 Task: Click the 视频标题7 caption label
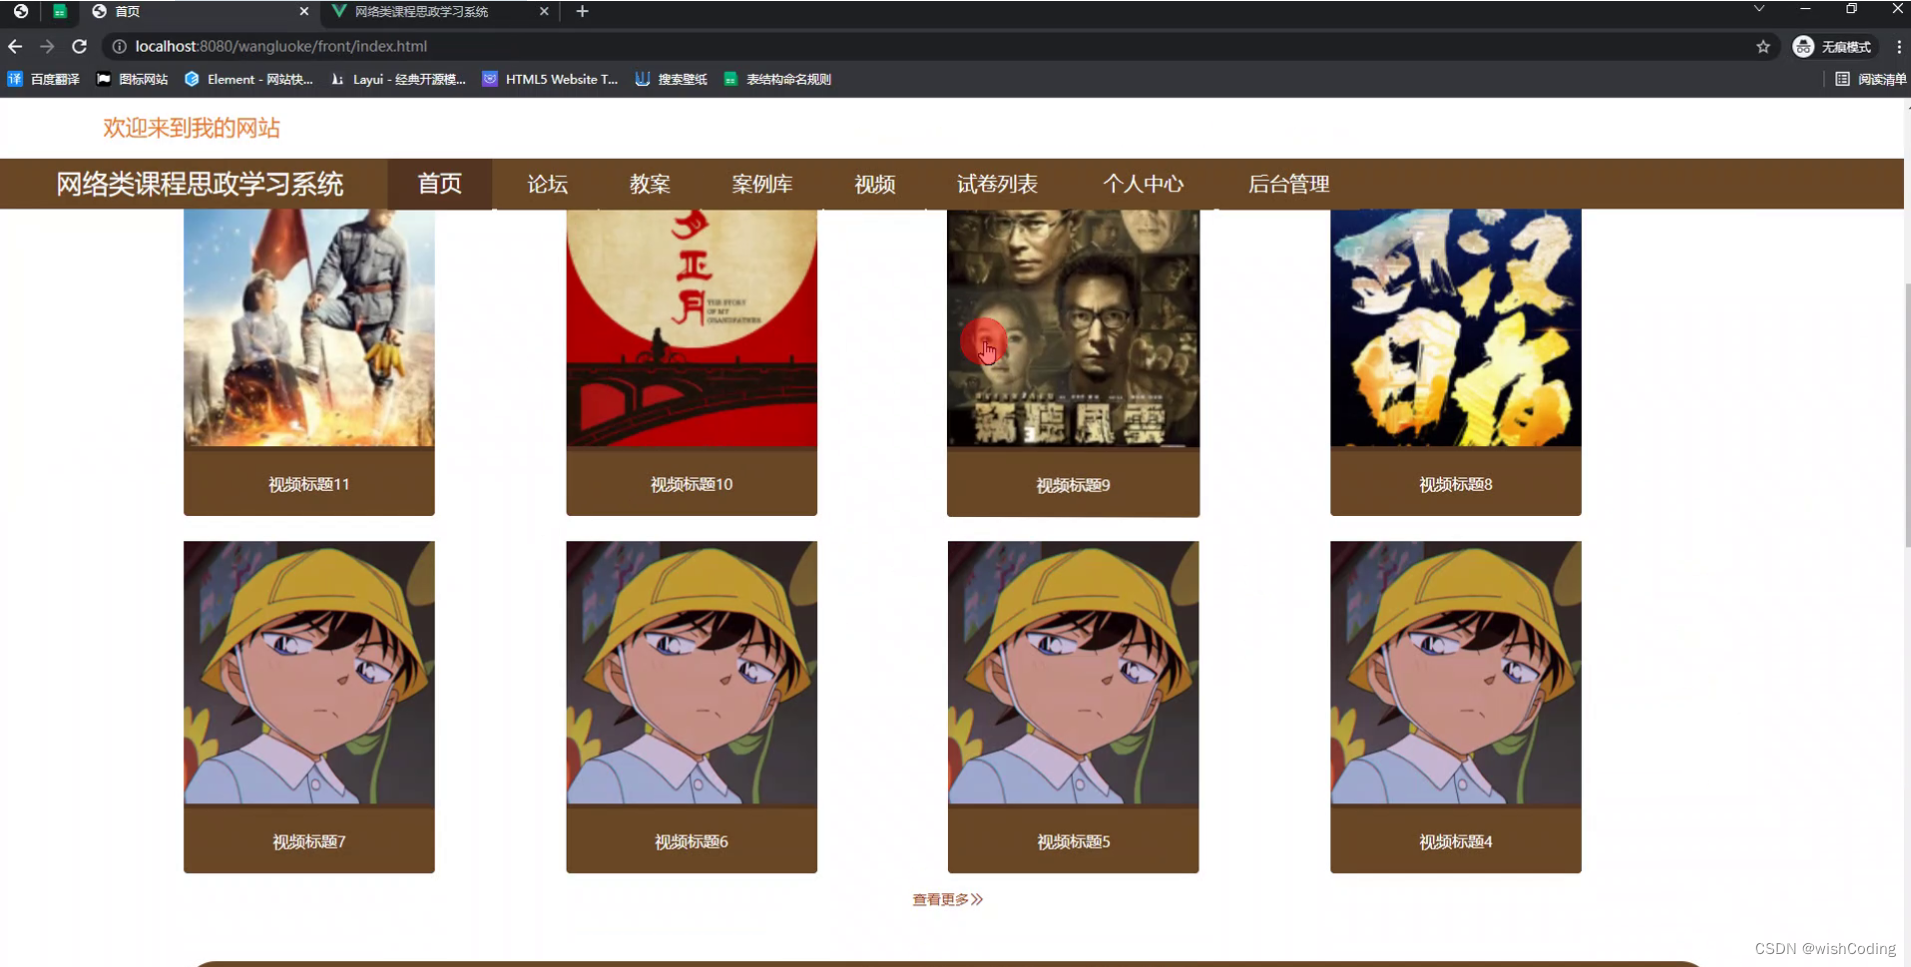coord(309,842)
